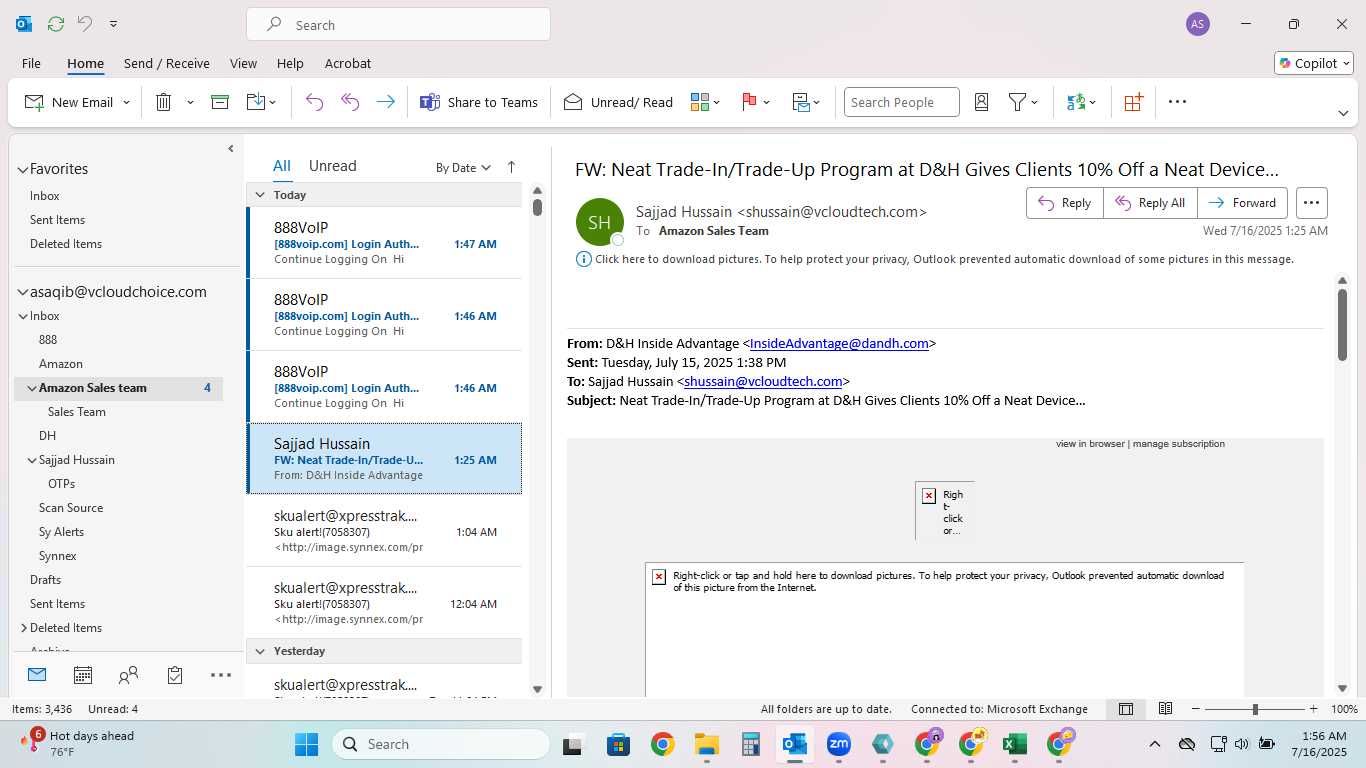
Task: Click the download pictures info bar
Action: (x=935, y=259)
